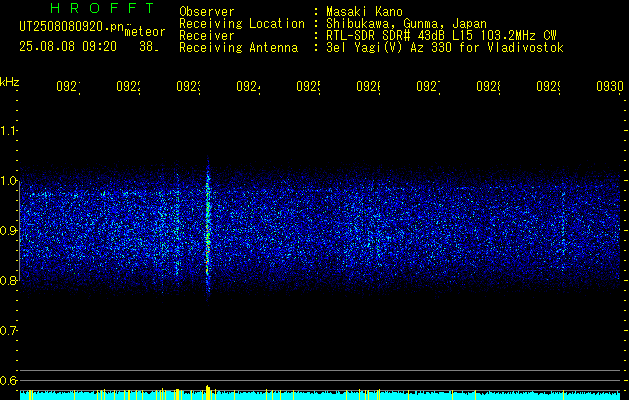Select the 3el Yagi(V) Az 330 antenna text
Image resolution: width=629 pixels, height=400 pixels.
click(445, 48)
